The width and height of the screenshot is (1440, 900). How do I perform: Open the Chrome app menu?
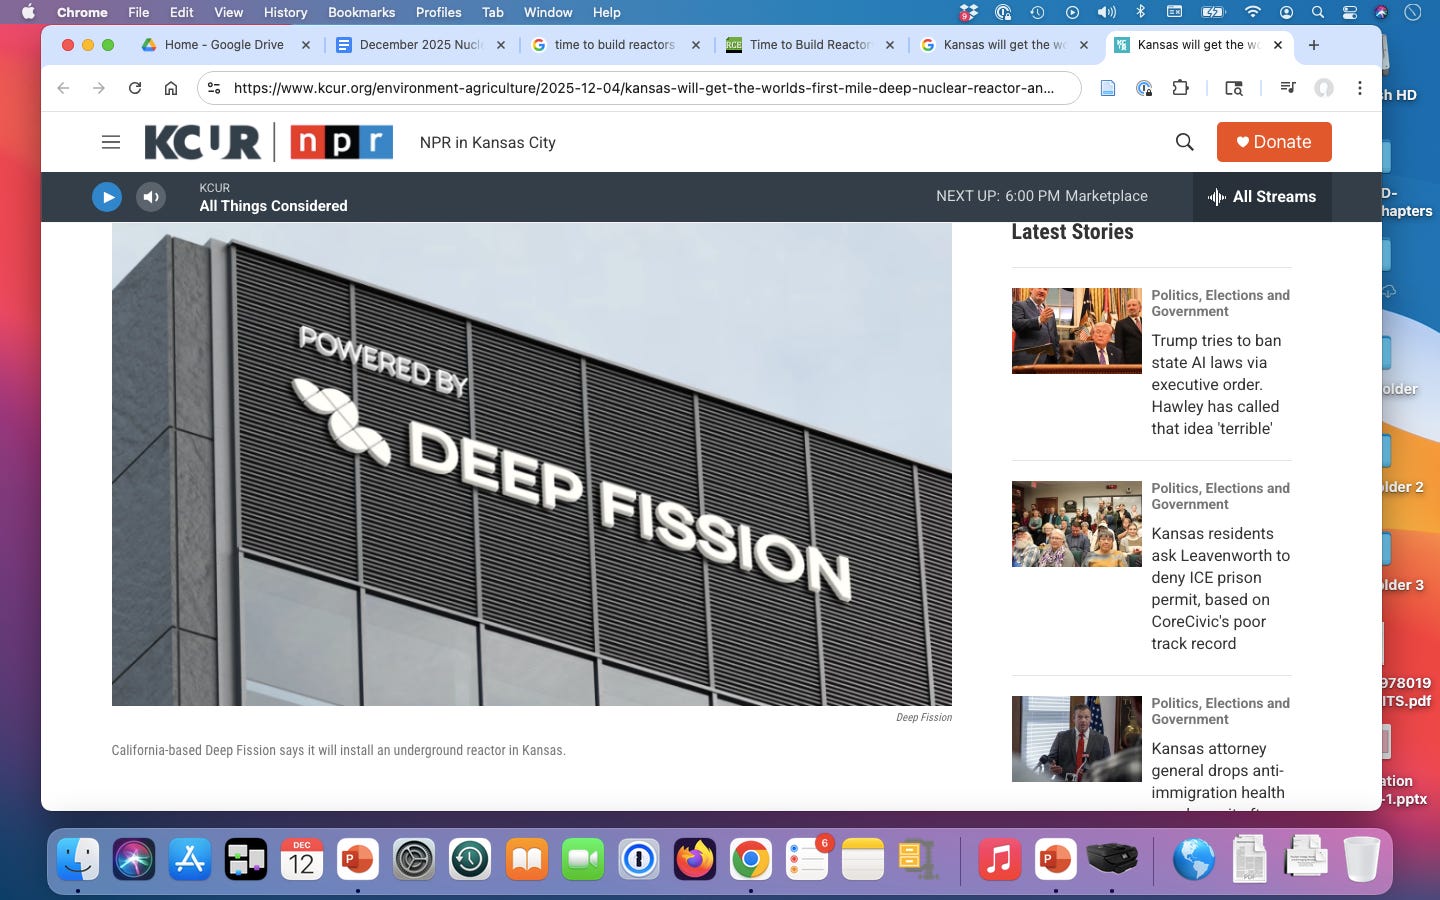pos(82,12)
